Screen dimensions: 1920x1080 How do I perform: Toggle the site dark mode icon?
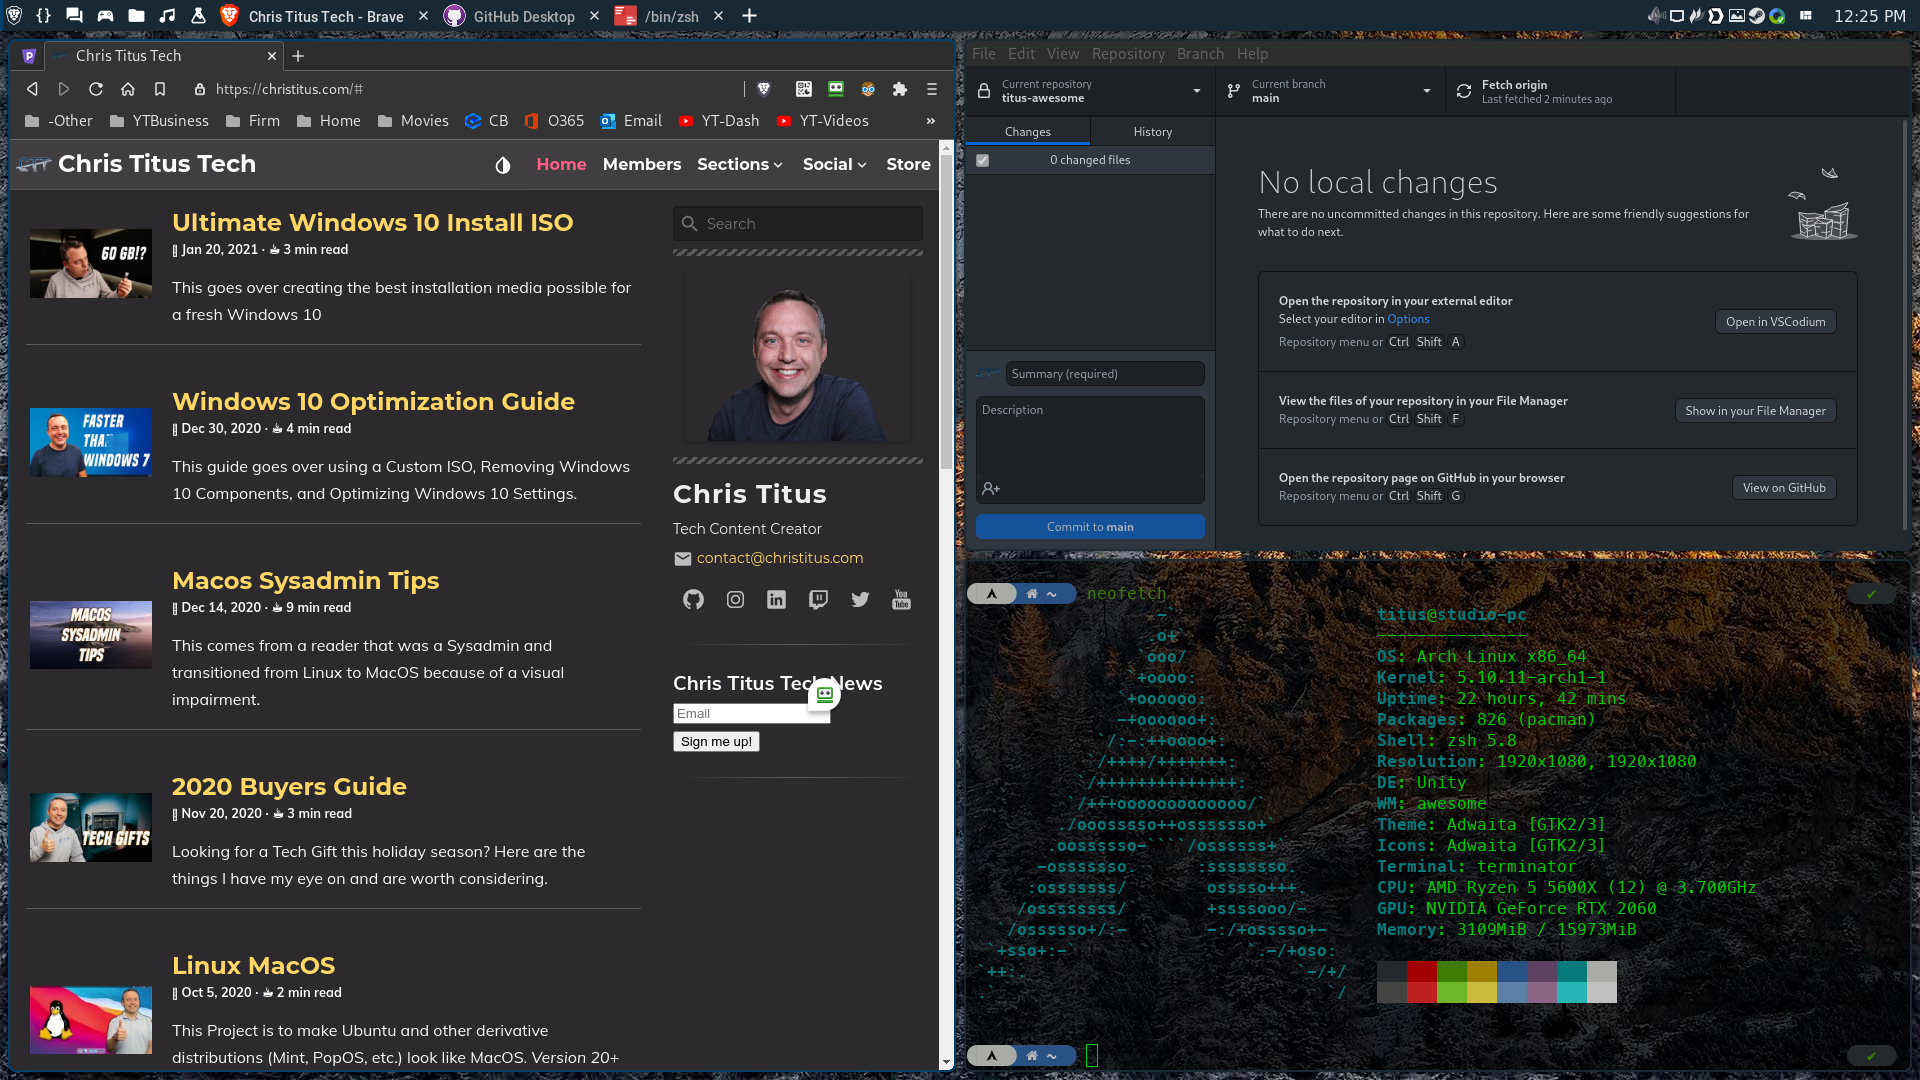(503, 165)
